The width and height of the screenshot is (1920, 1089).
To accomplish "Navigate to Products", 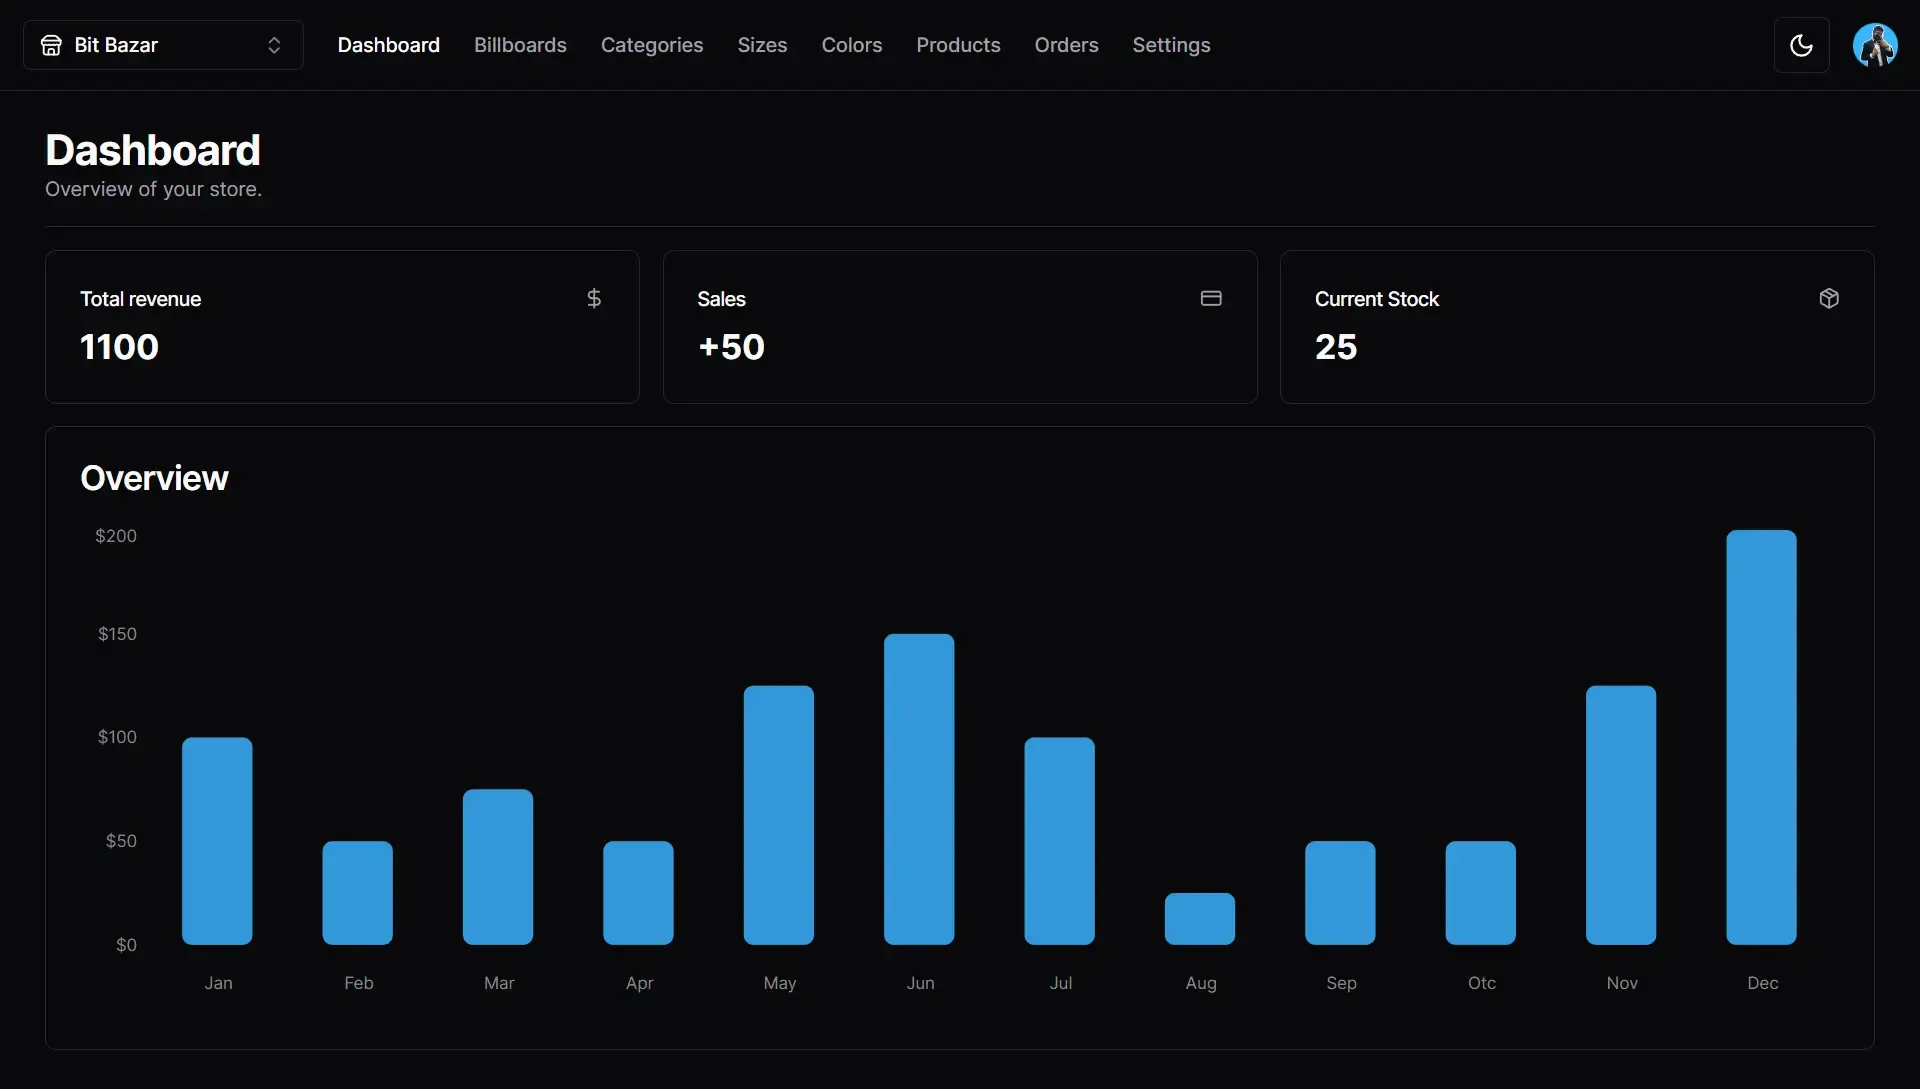I will 958,45.
